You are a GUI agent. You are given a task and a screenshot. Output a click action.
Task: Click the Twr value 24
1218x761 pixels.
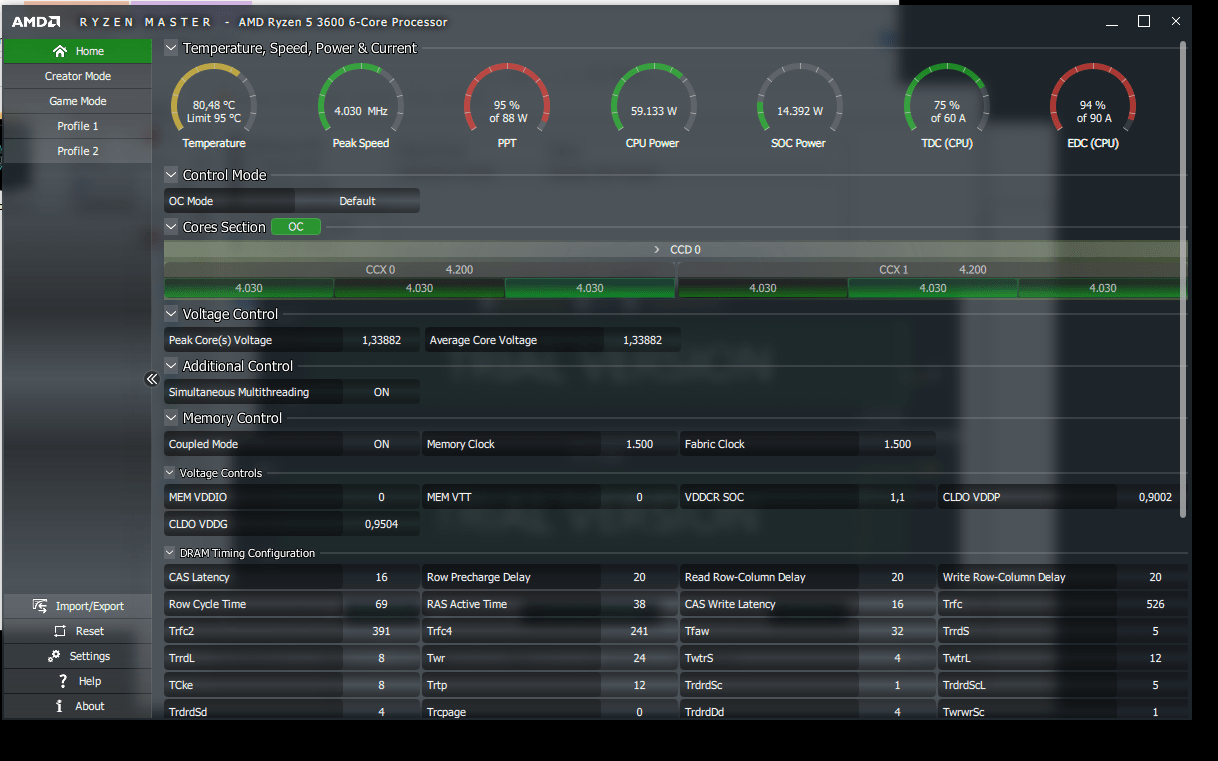point(639,658)
